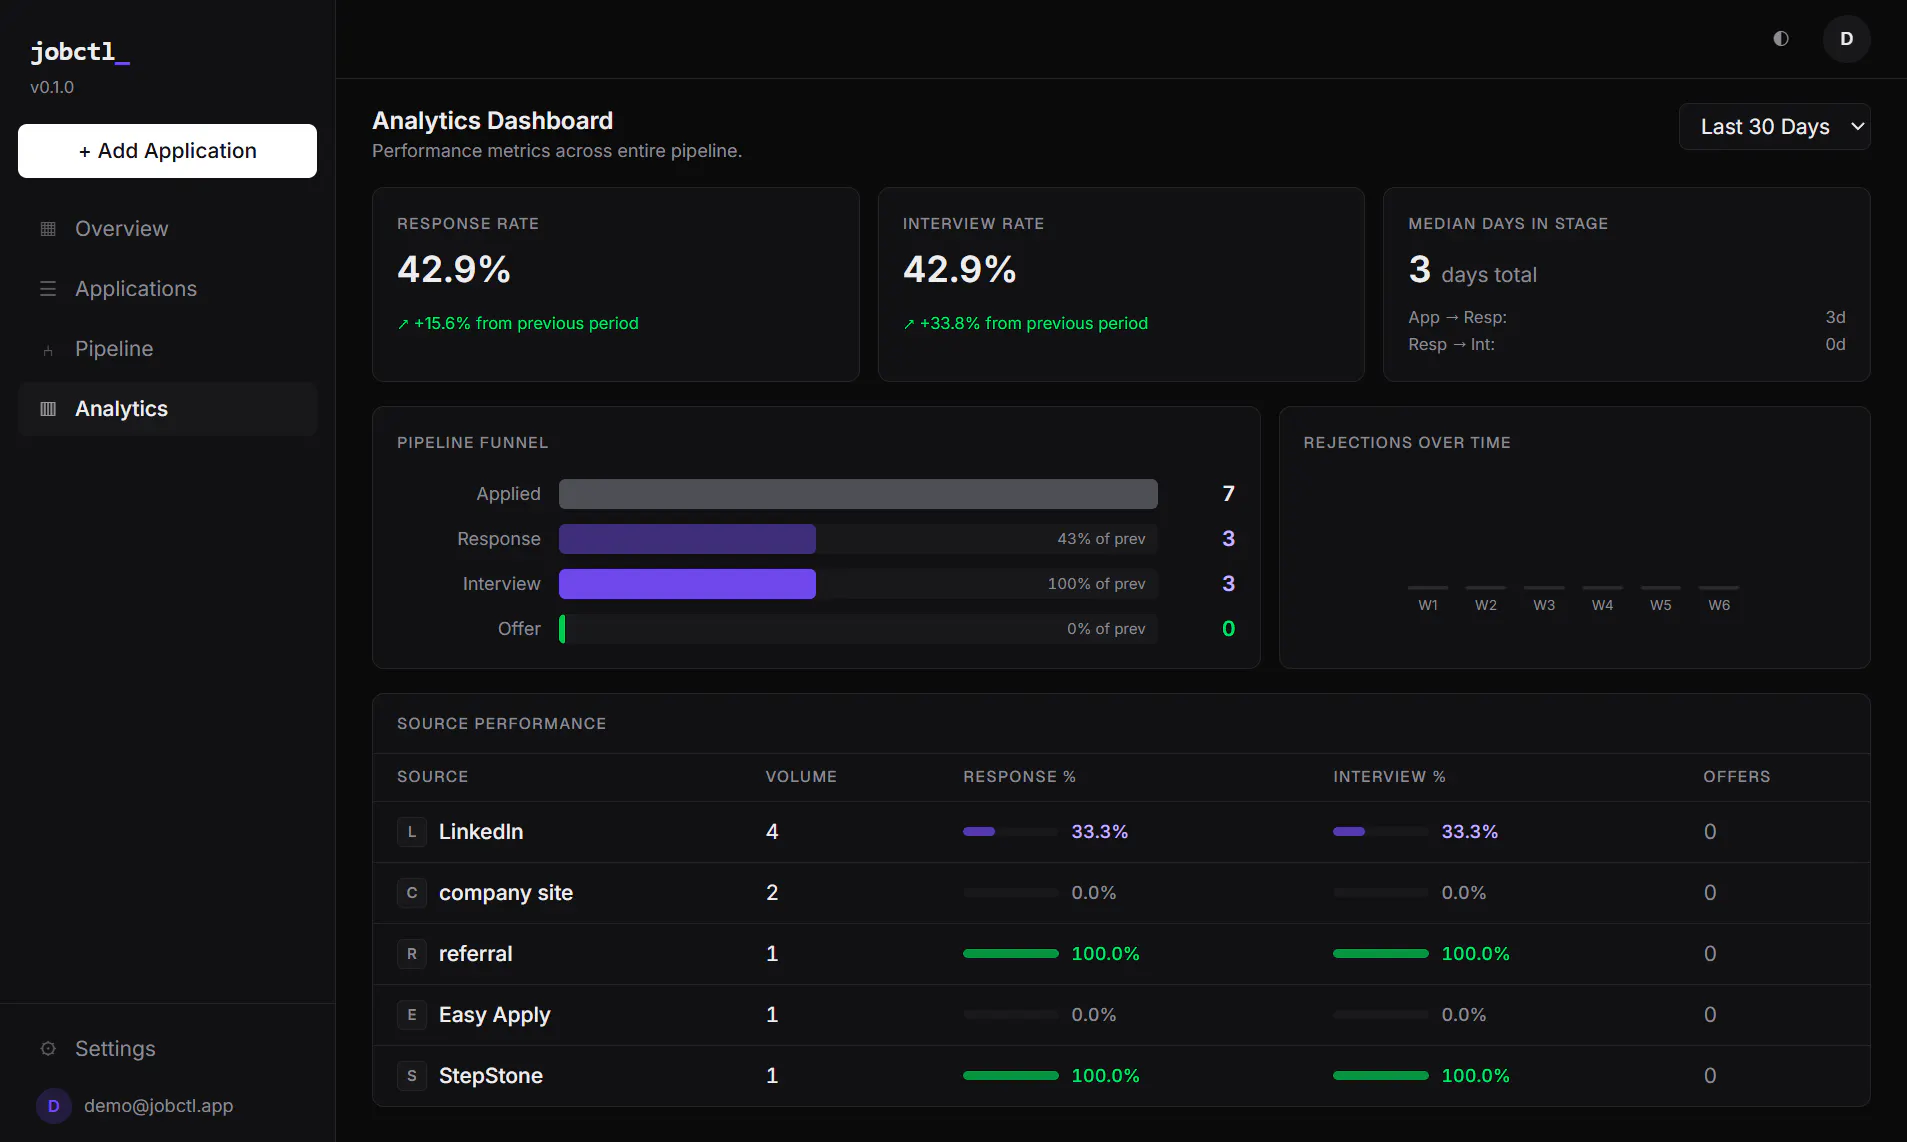Click the Interview funnel bar
Image resolution: width=1907 pixels, height=1142 pixels.
(x=687, y=584)
